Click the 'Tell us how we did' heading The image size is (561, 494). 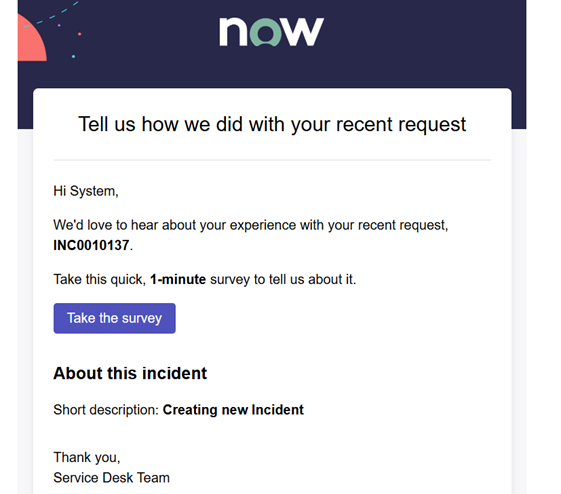pos(272,124)
